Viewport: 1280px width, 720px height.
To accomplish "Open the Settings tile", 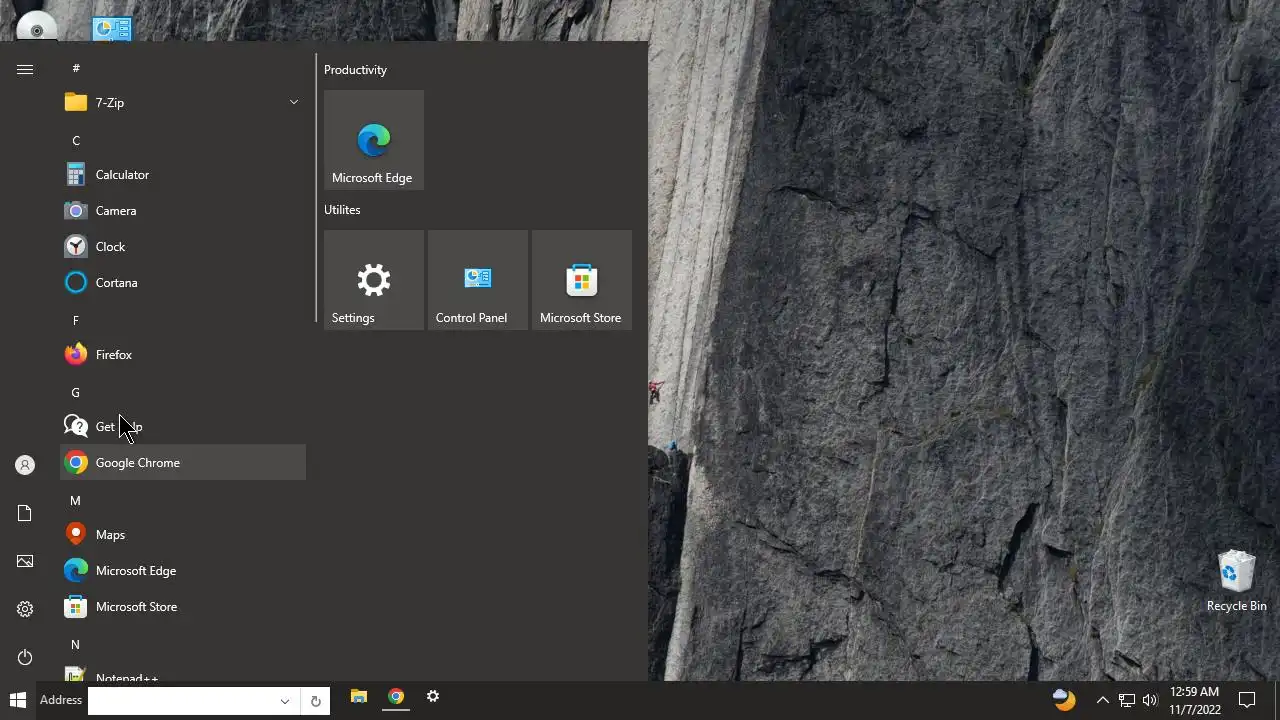I will click(374, 280).
